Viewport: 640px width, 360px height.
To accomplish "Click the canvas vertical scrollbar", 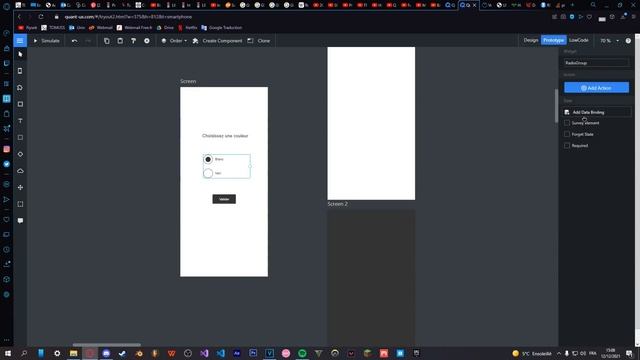I will pyautogui.click(x=556, y=105).
